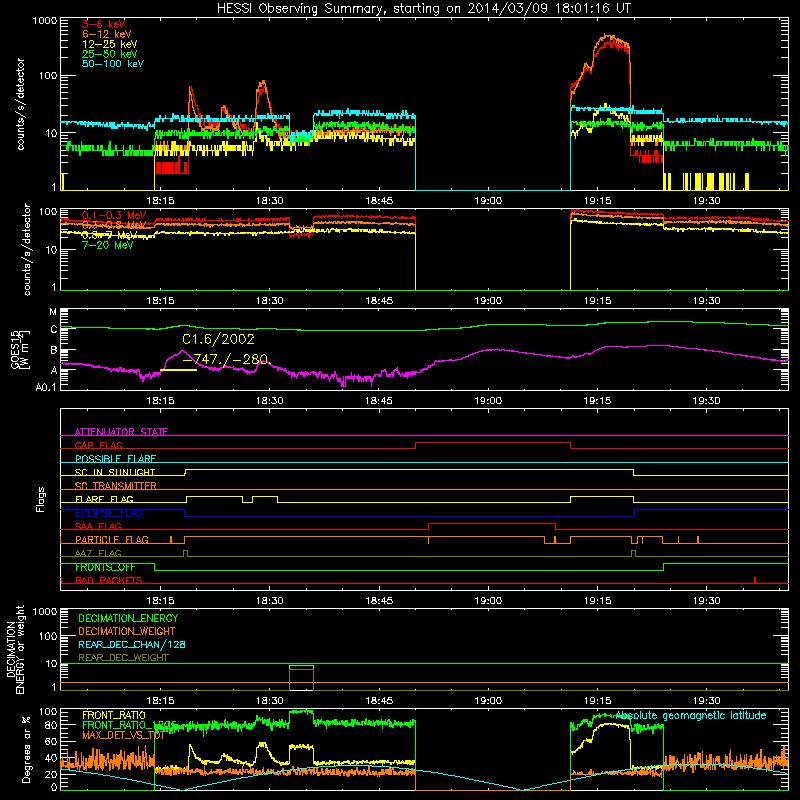Screen dimensions: 800x800
Task: Select the ATTENUATOR_STATE flag label
Action: tap(121, 432)
